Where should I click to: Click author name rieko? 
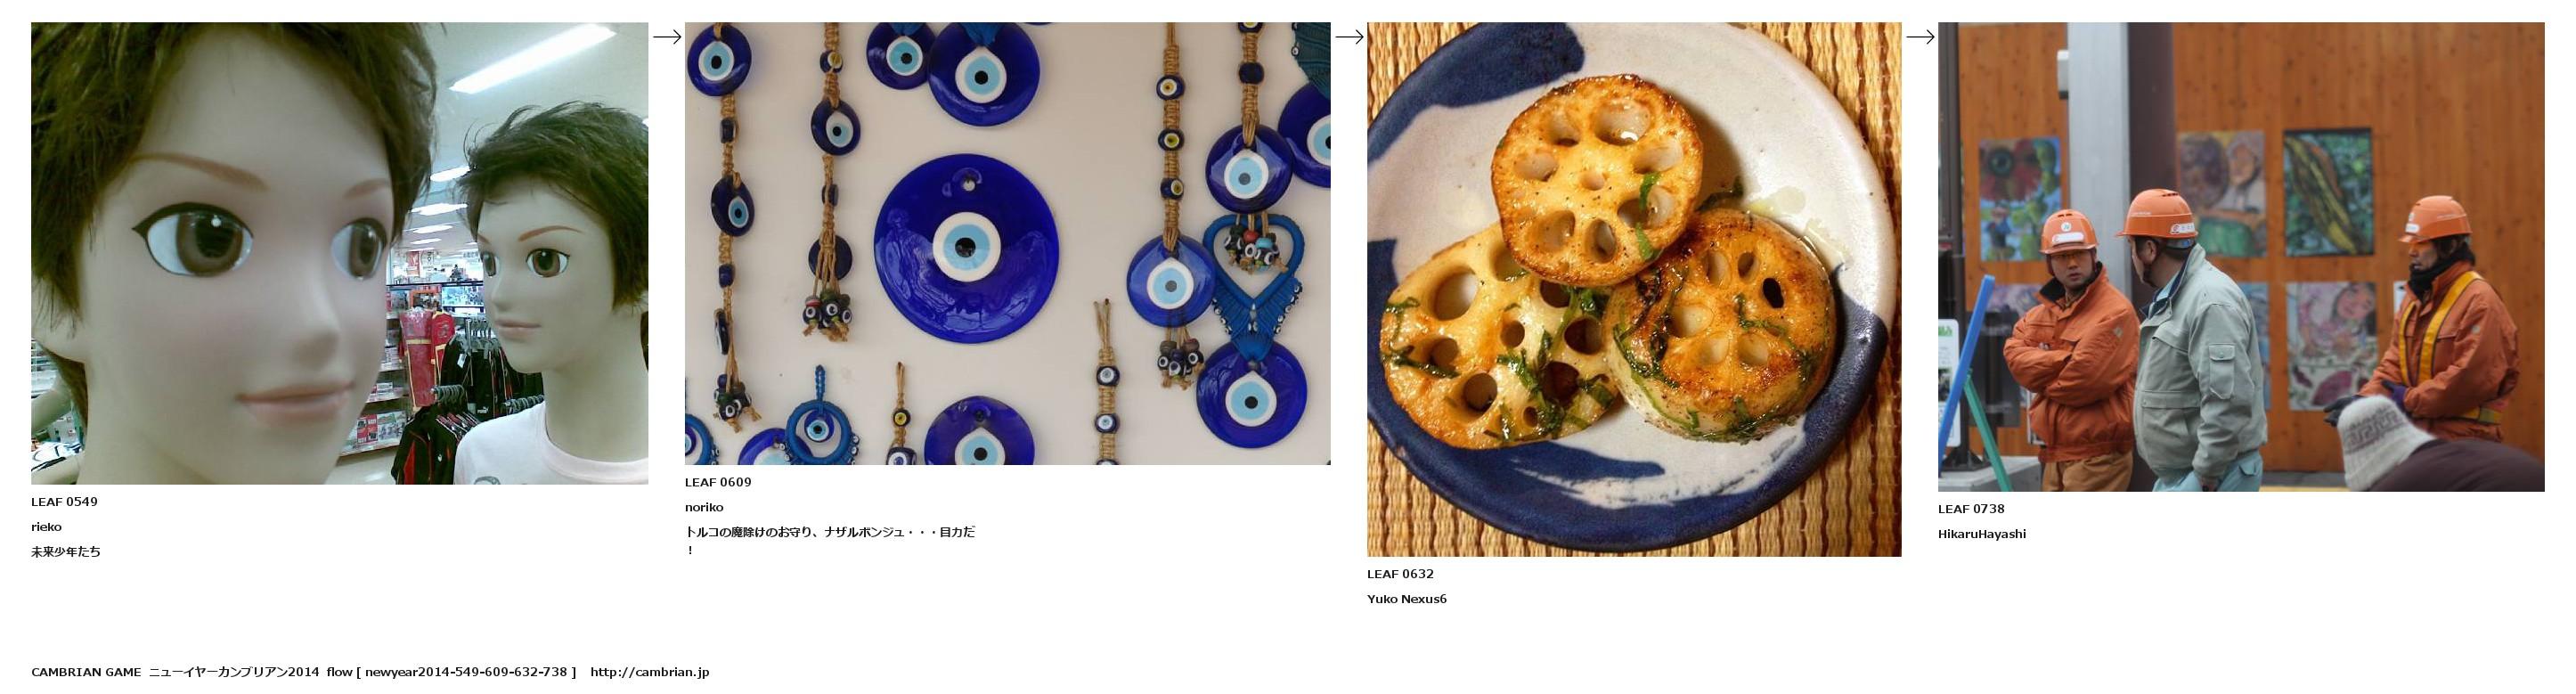(46, 527)
